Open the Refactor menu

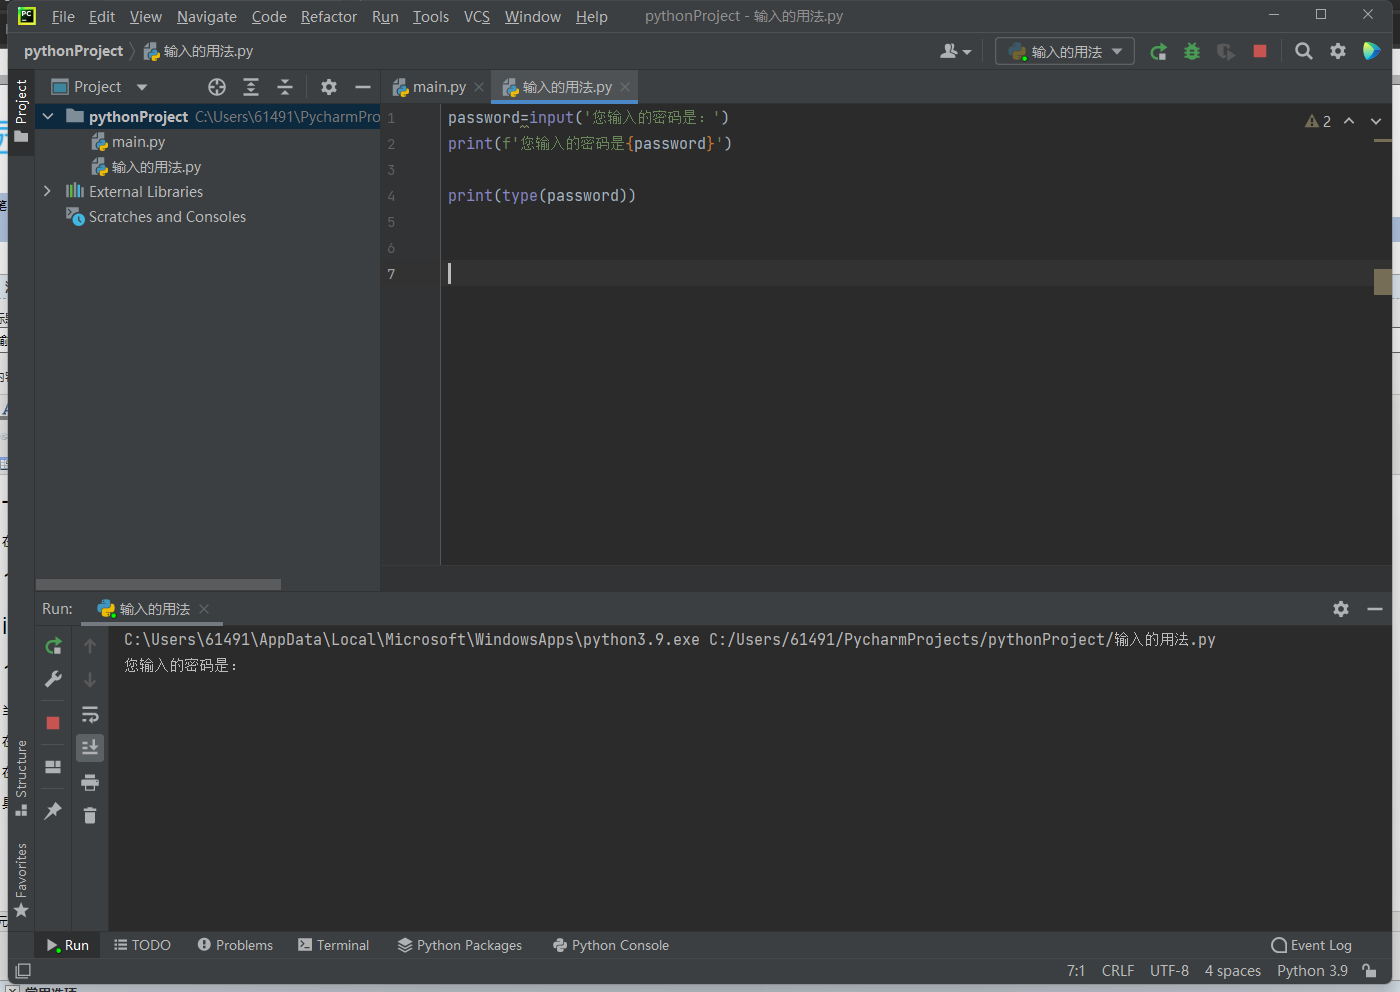point(328,17)
